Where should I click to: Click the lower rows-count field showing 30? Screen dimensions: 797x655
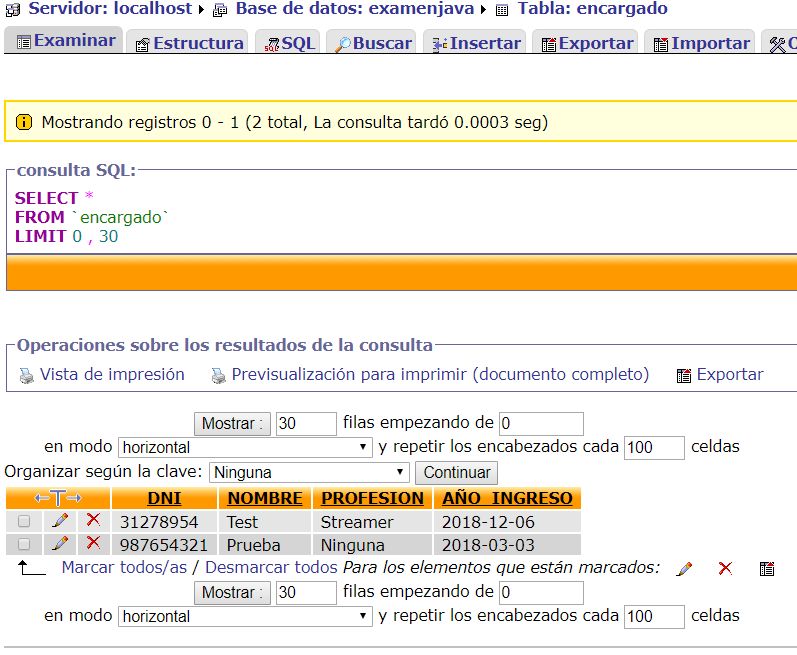[306, 592]
